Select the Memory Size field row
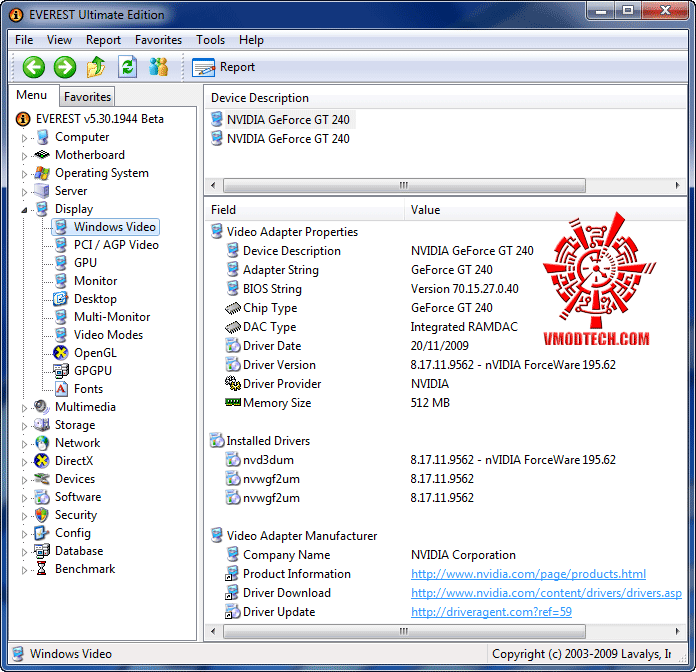 [x=337, y=403]
